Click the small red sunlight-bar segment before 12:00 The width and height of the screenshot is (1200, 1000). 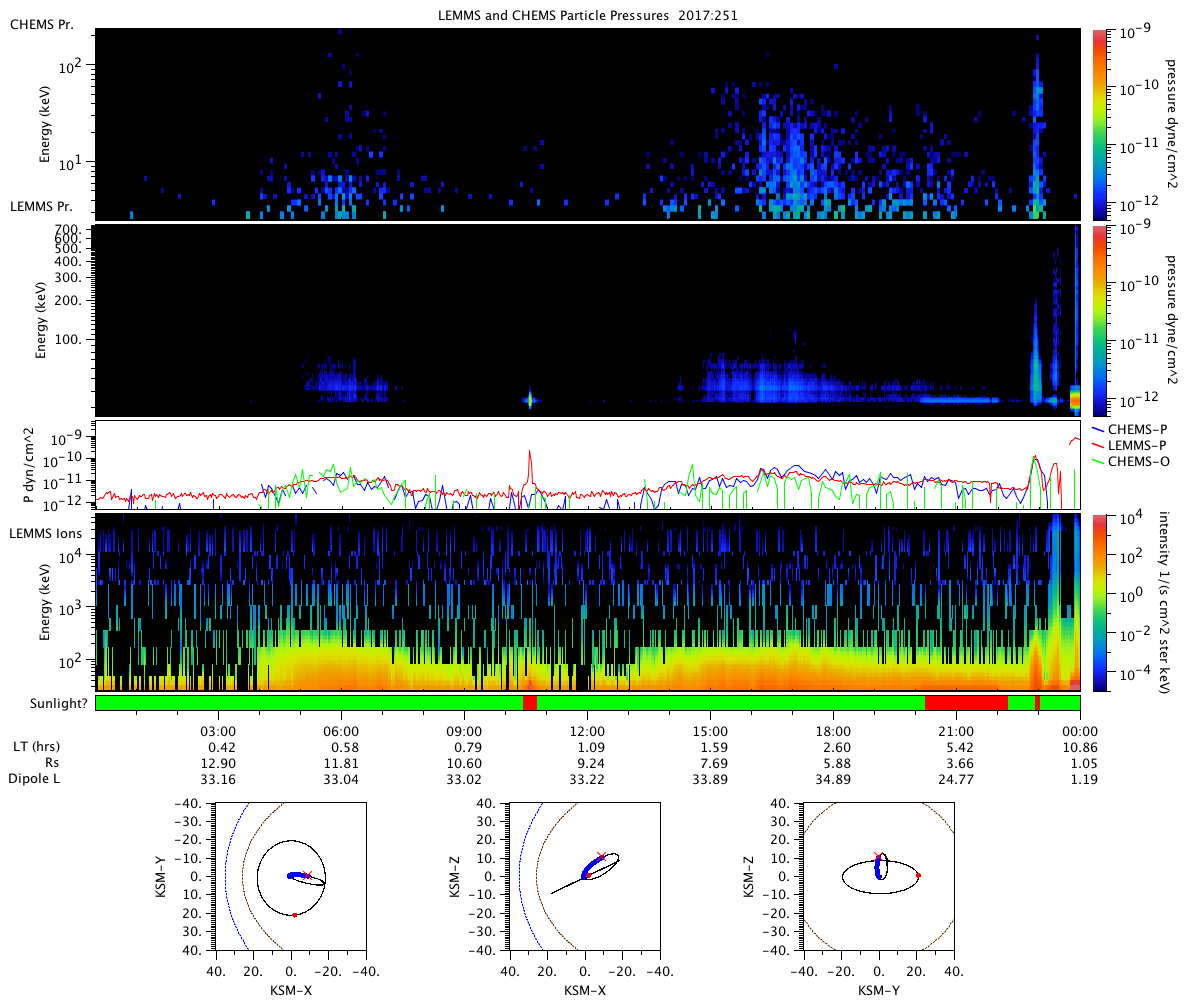[530, 703]
